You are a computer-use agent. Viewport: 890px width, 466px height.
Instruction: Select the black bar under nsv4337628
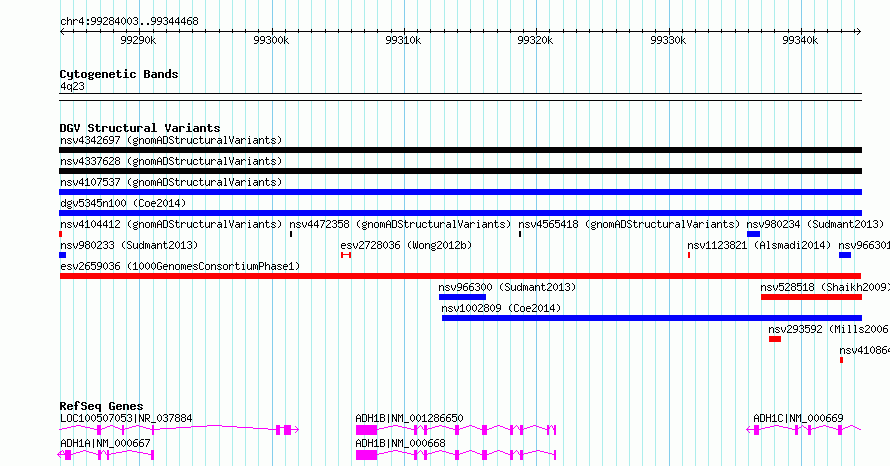(460, 171)
